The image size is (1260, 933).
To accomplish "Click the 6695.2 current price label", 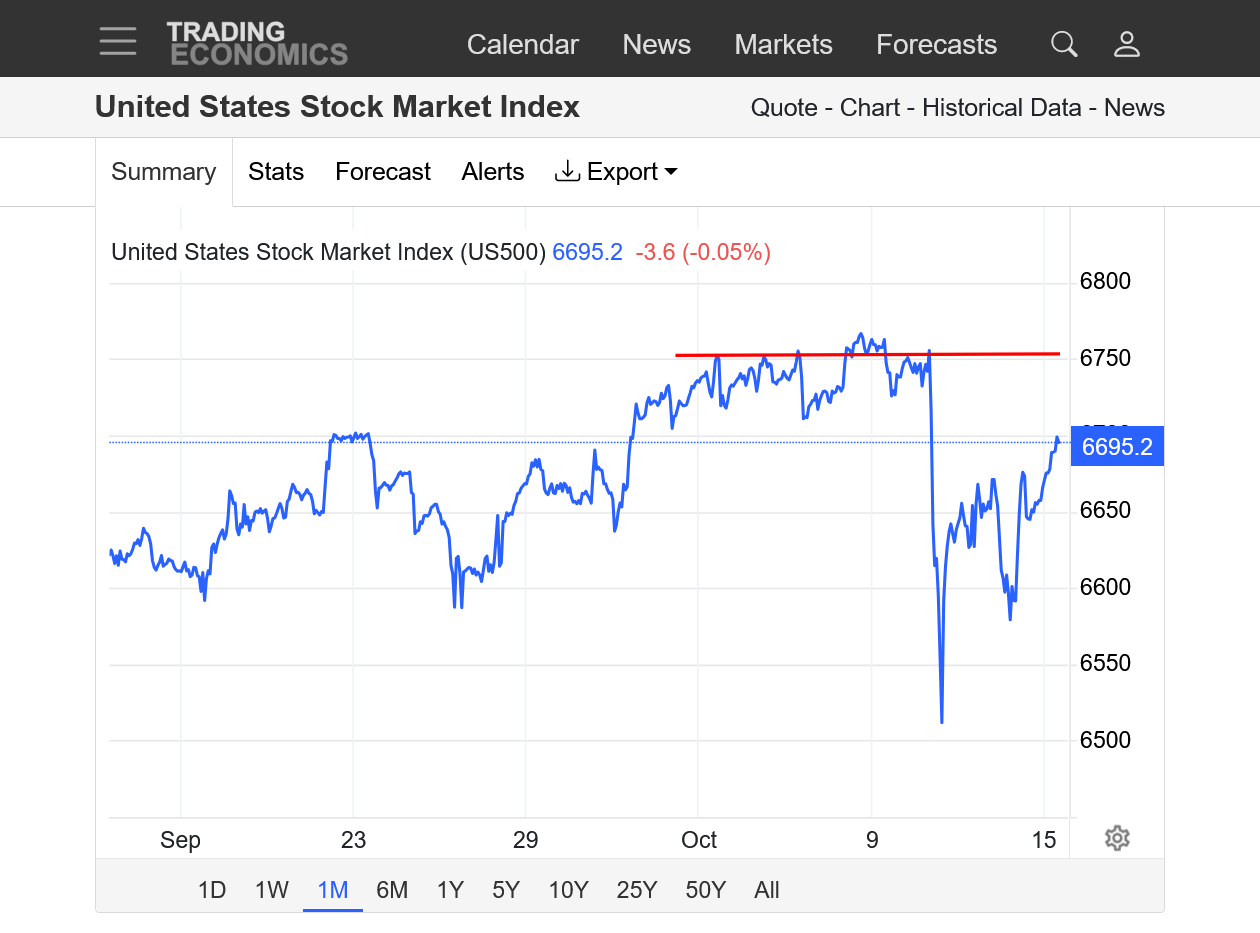I will [1117, 447].
